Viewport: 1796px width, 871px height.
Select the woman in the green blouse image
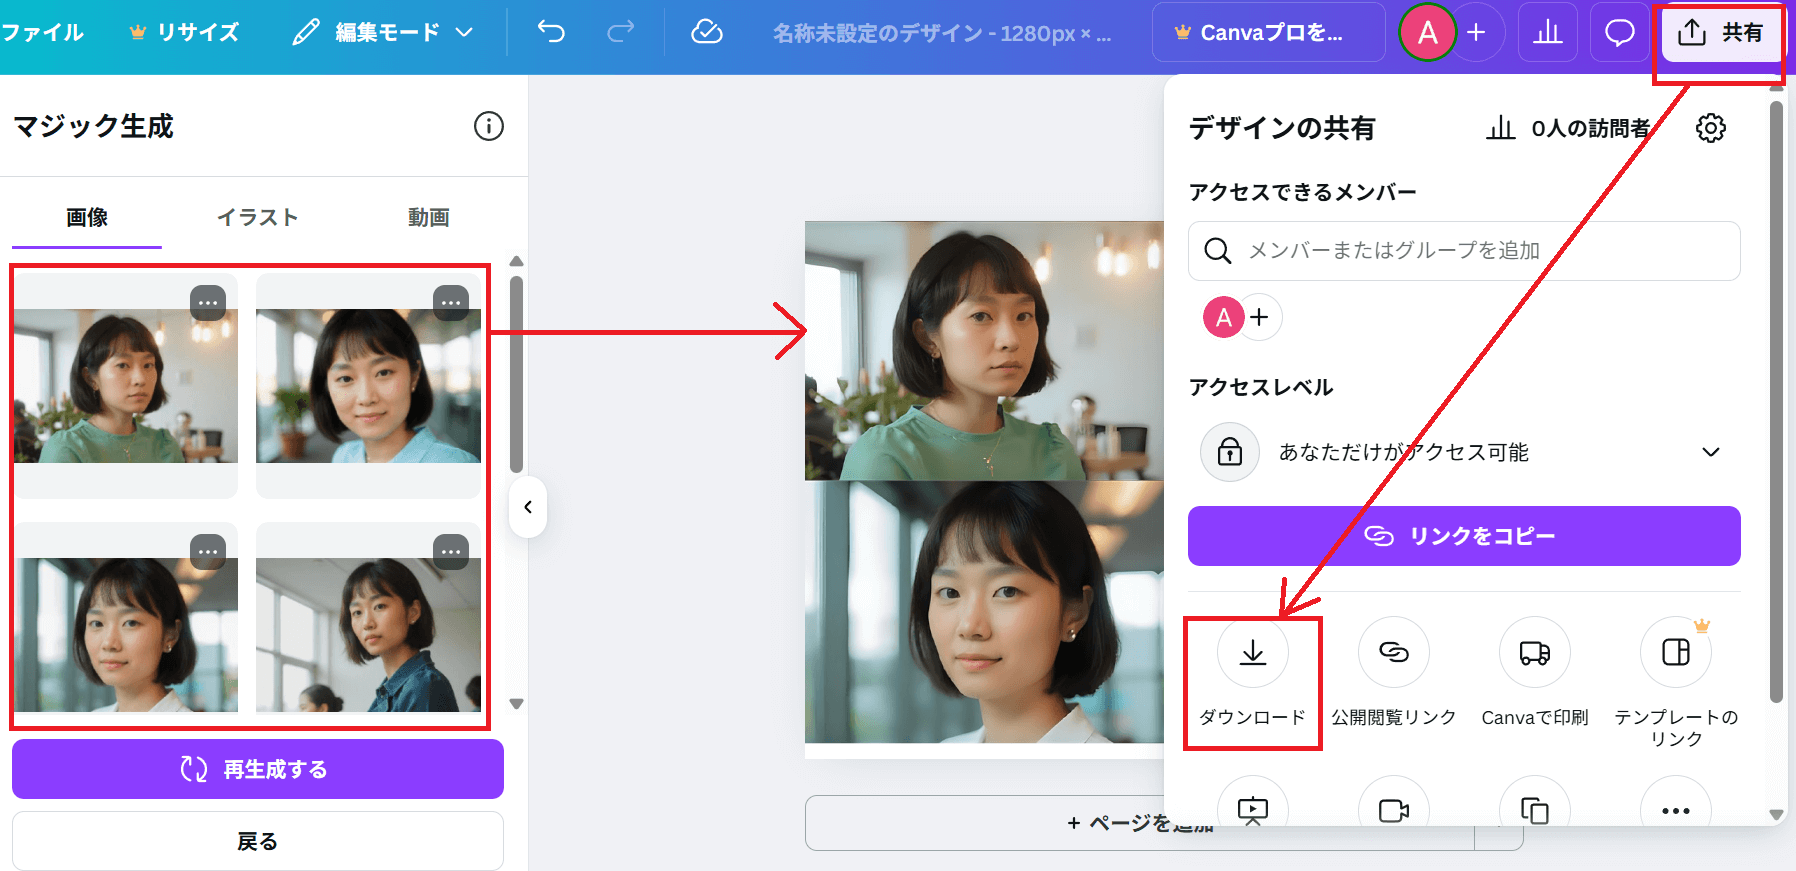pos(126,385)
